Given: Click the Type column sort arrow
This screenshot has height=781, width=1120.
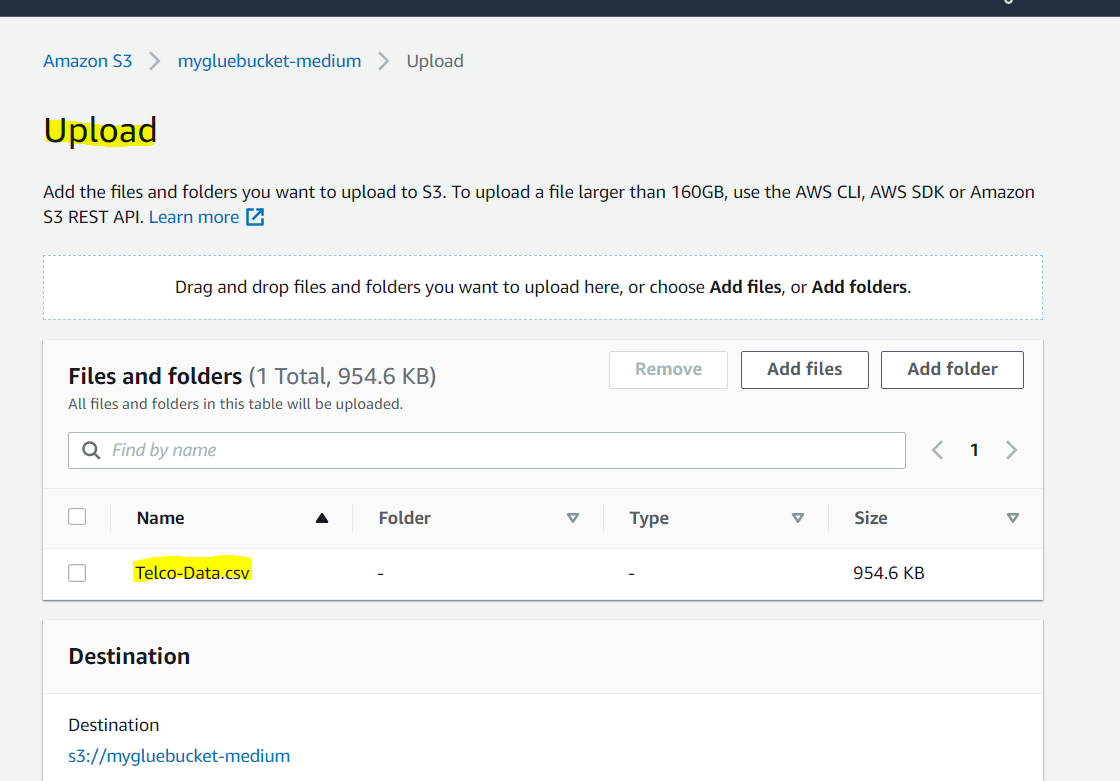Looking at the screenshot, I should coord(798,518).
